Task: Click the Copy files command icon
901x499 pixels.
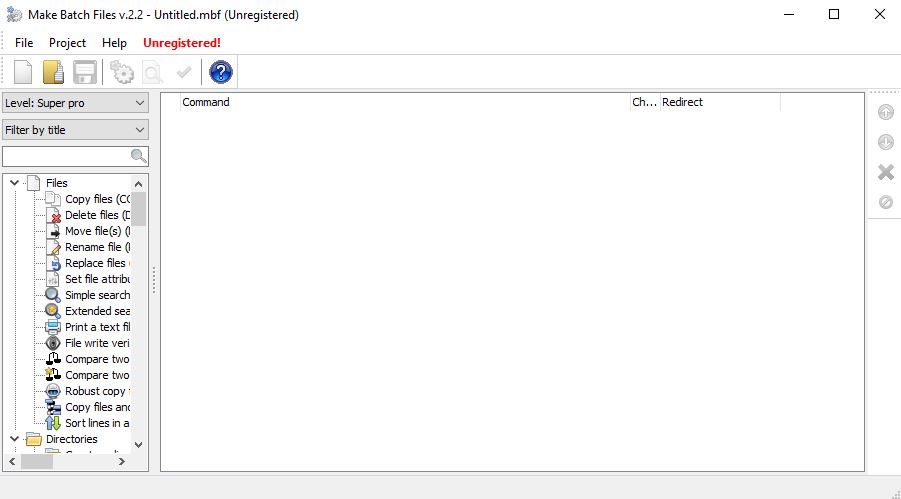Action: (x=53, y=199)
